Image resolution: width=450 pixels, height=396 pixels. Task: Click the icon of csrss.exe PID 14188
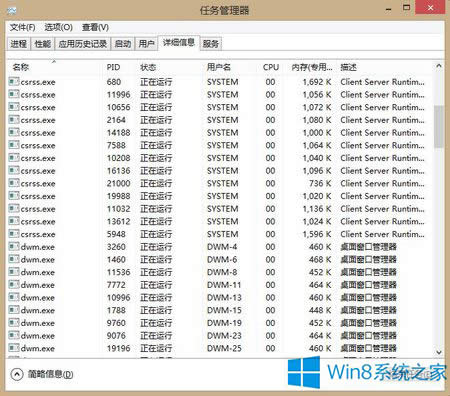tap(14, 132)
